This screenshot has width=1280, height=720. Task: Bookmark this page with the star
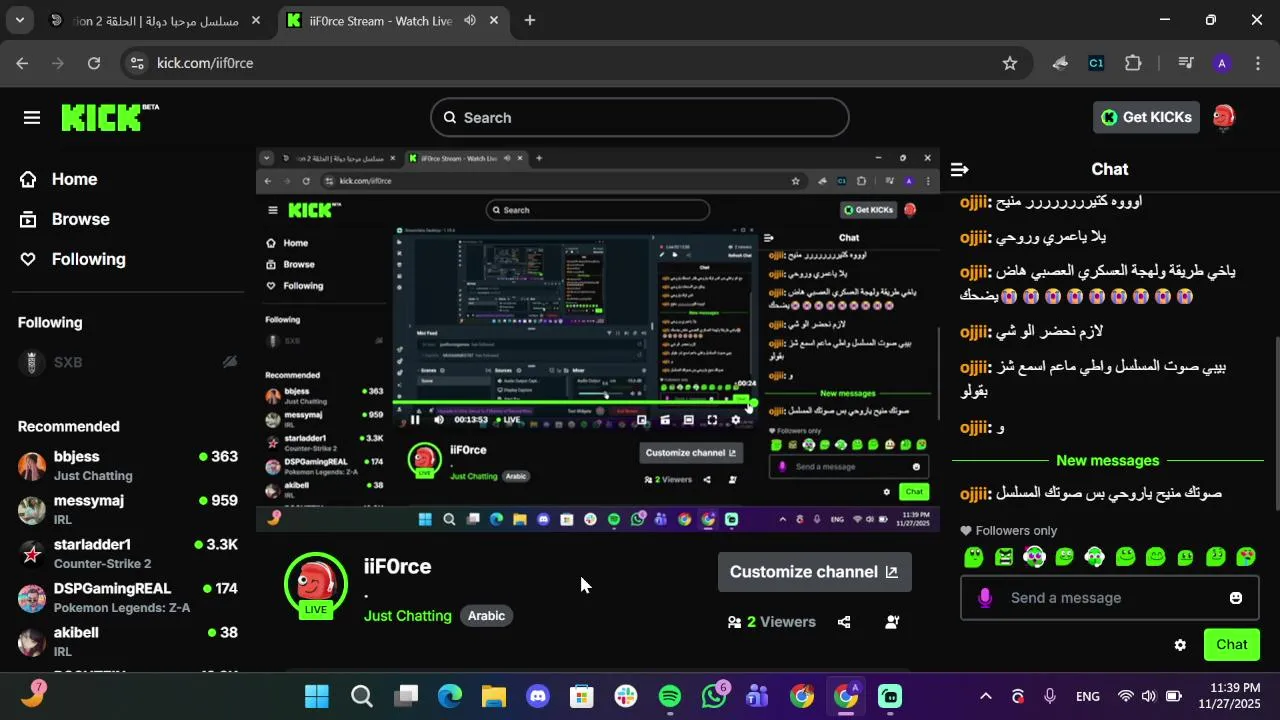coord(1010,63)
